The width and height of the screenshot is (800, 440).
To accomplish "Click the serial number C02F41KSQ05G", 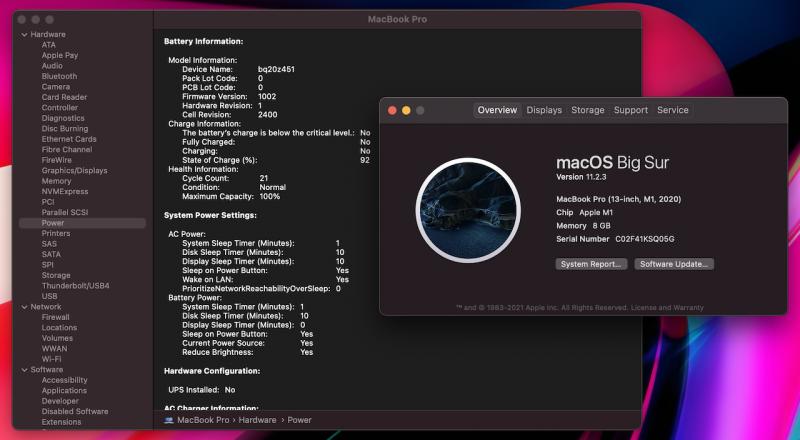I will click(644, 239).
